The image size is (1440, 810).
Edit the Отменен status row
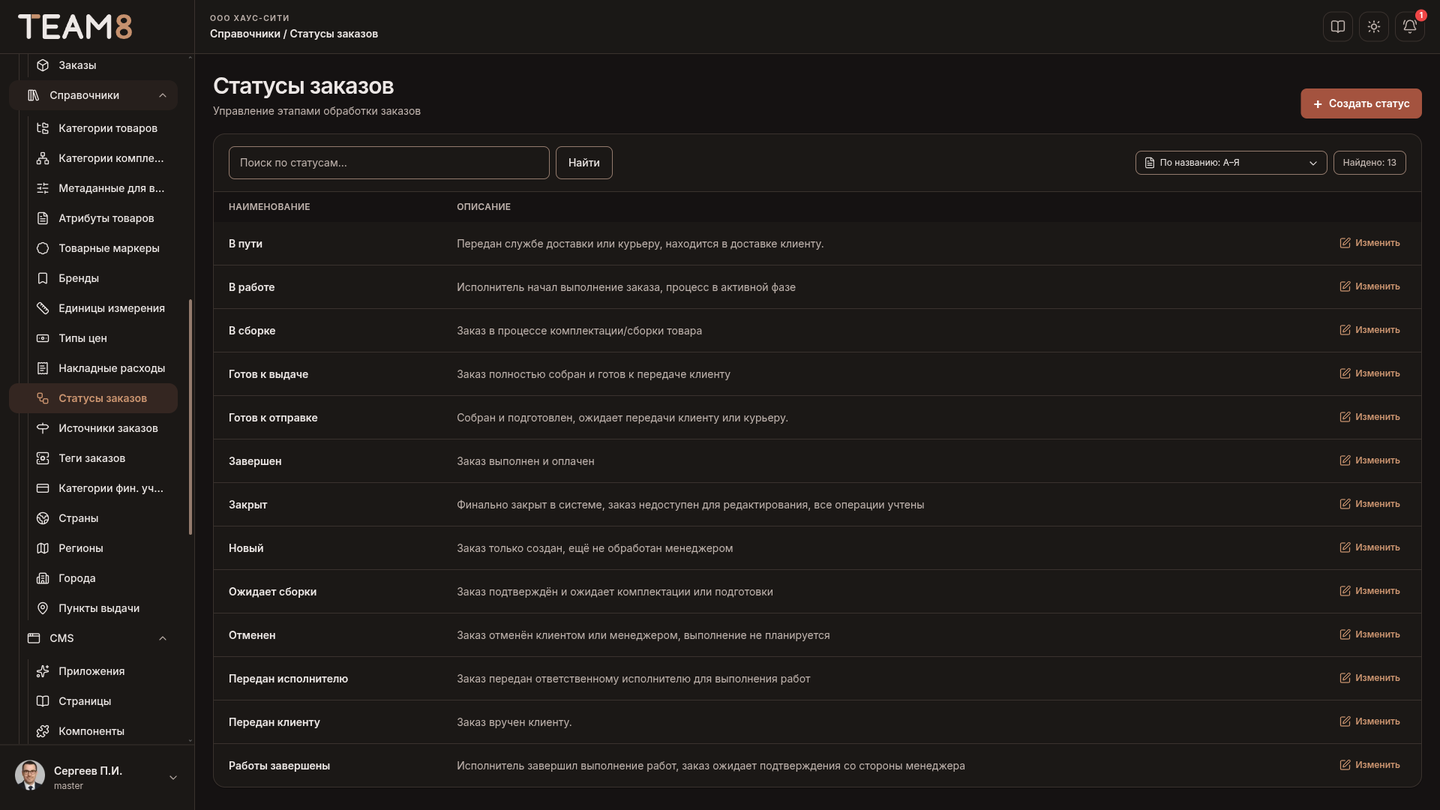coord(1370,634)
